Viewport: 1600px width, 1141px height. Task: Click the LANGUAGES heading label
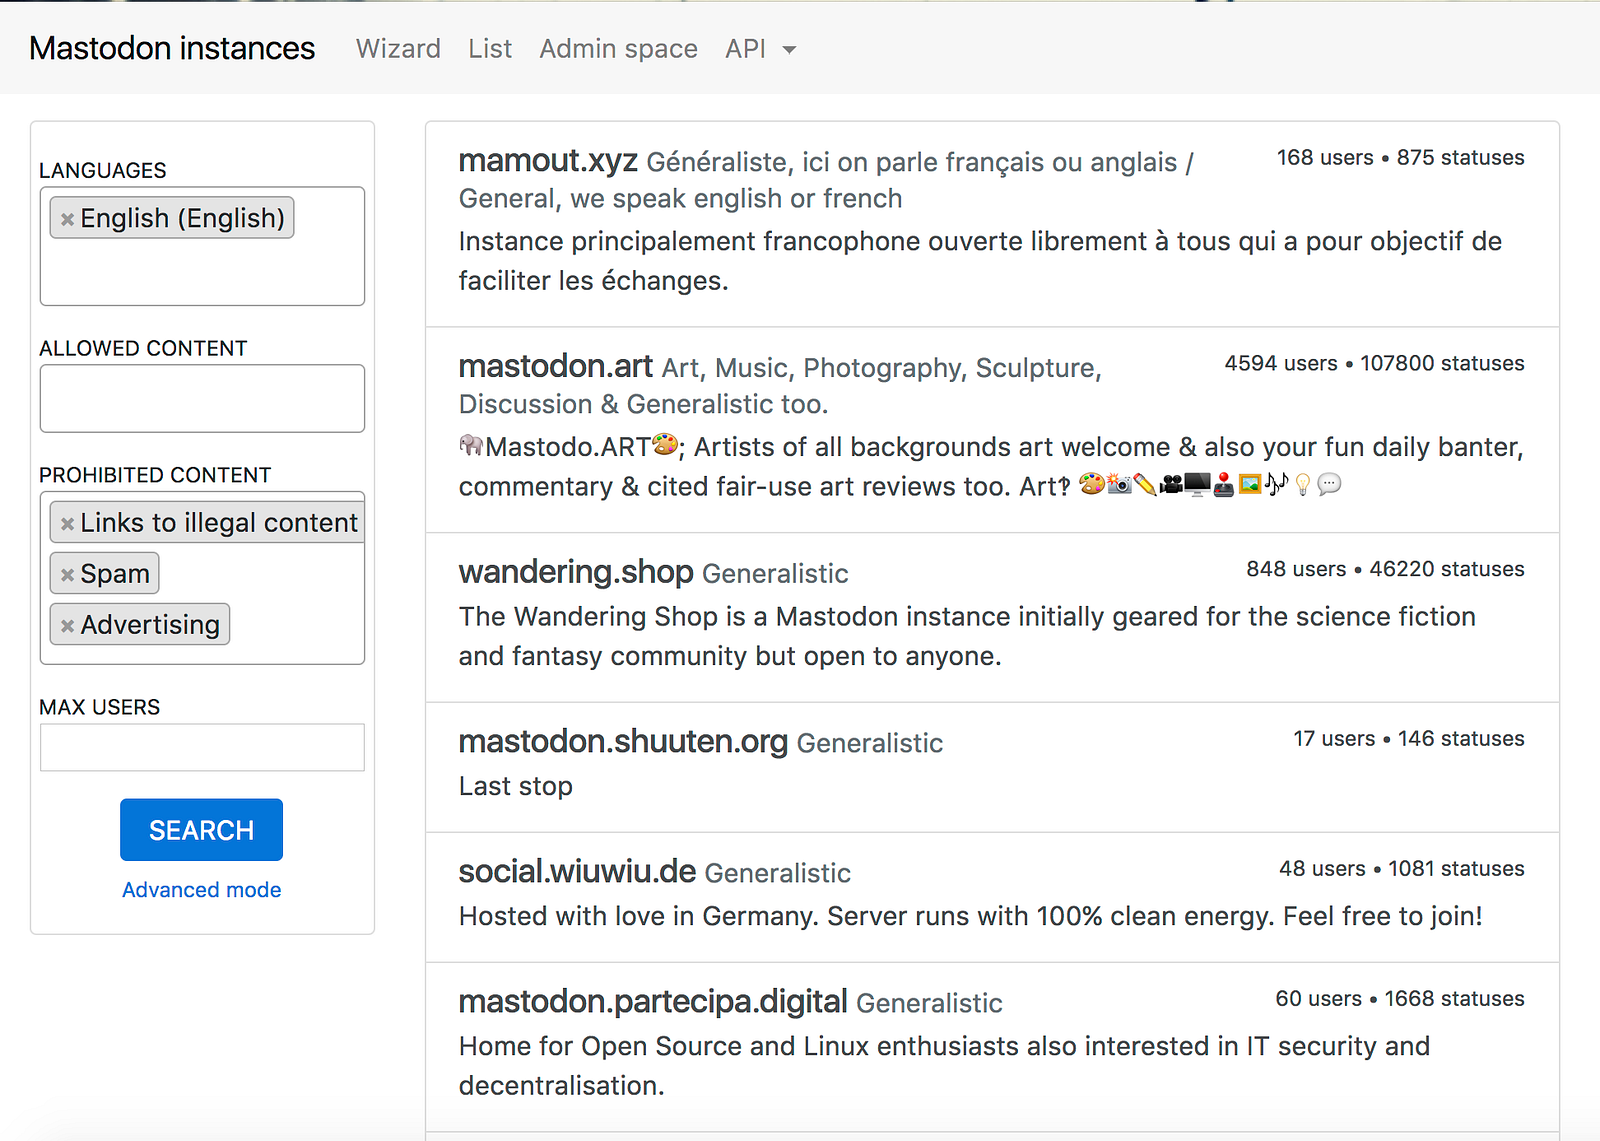pyautogui.click(x=103, y=171)
